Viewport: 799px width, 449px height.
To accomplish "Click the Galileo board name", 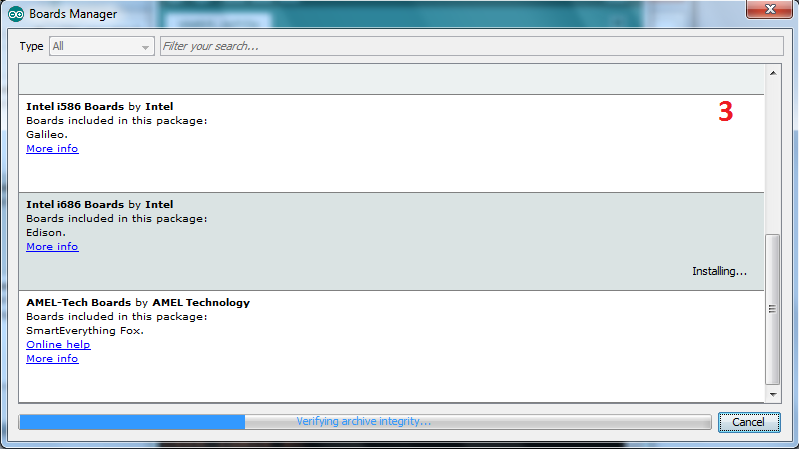I will [47, 135].
